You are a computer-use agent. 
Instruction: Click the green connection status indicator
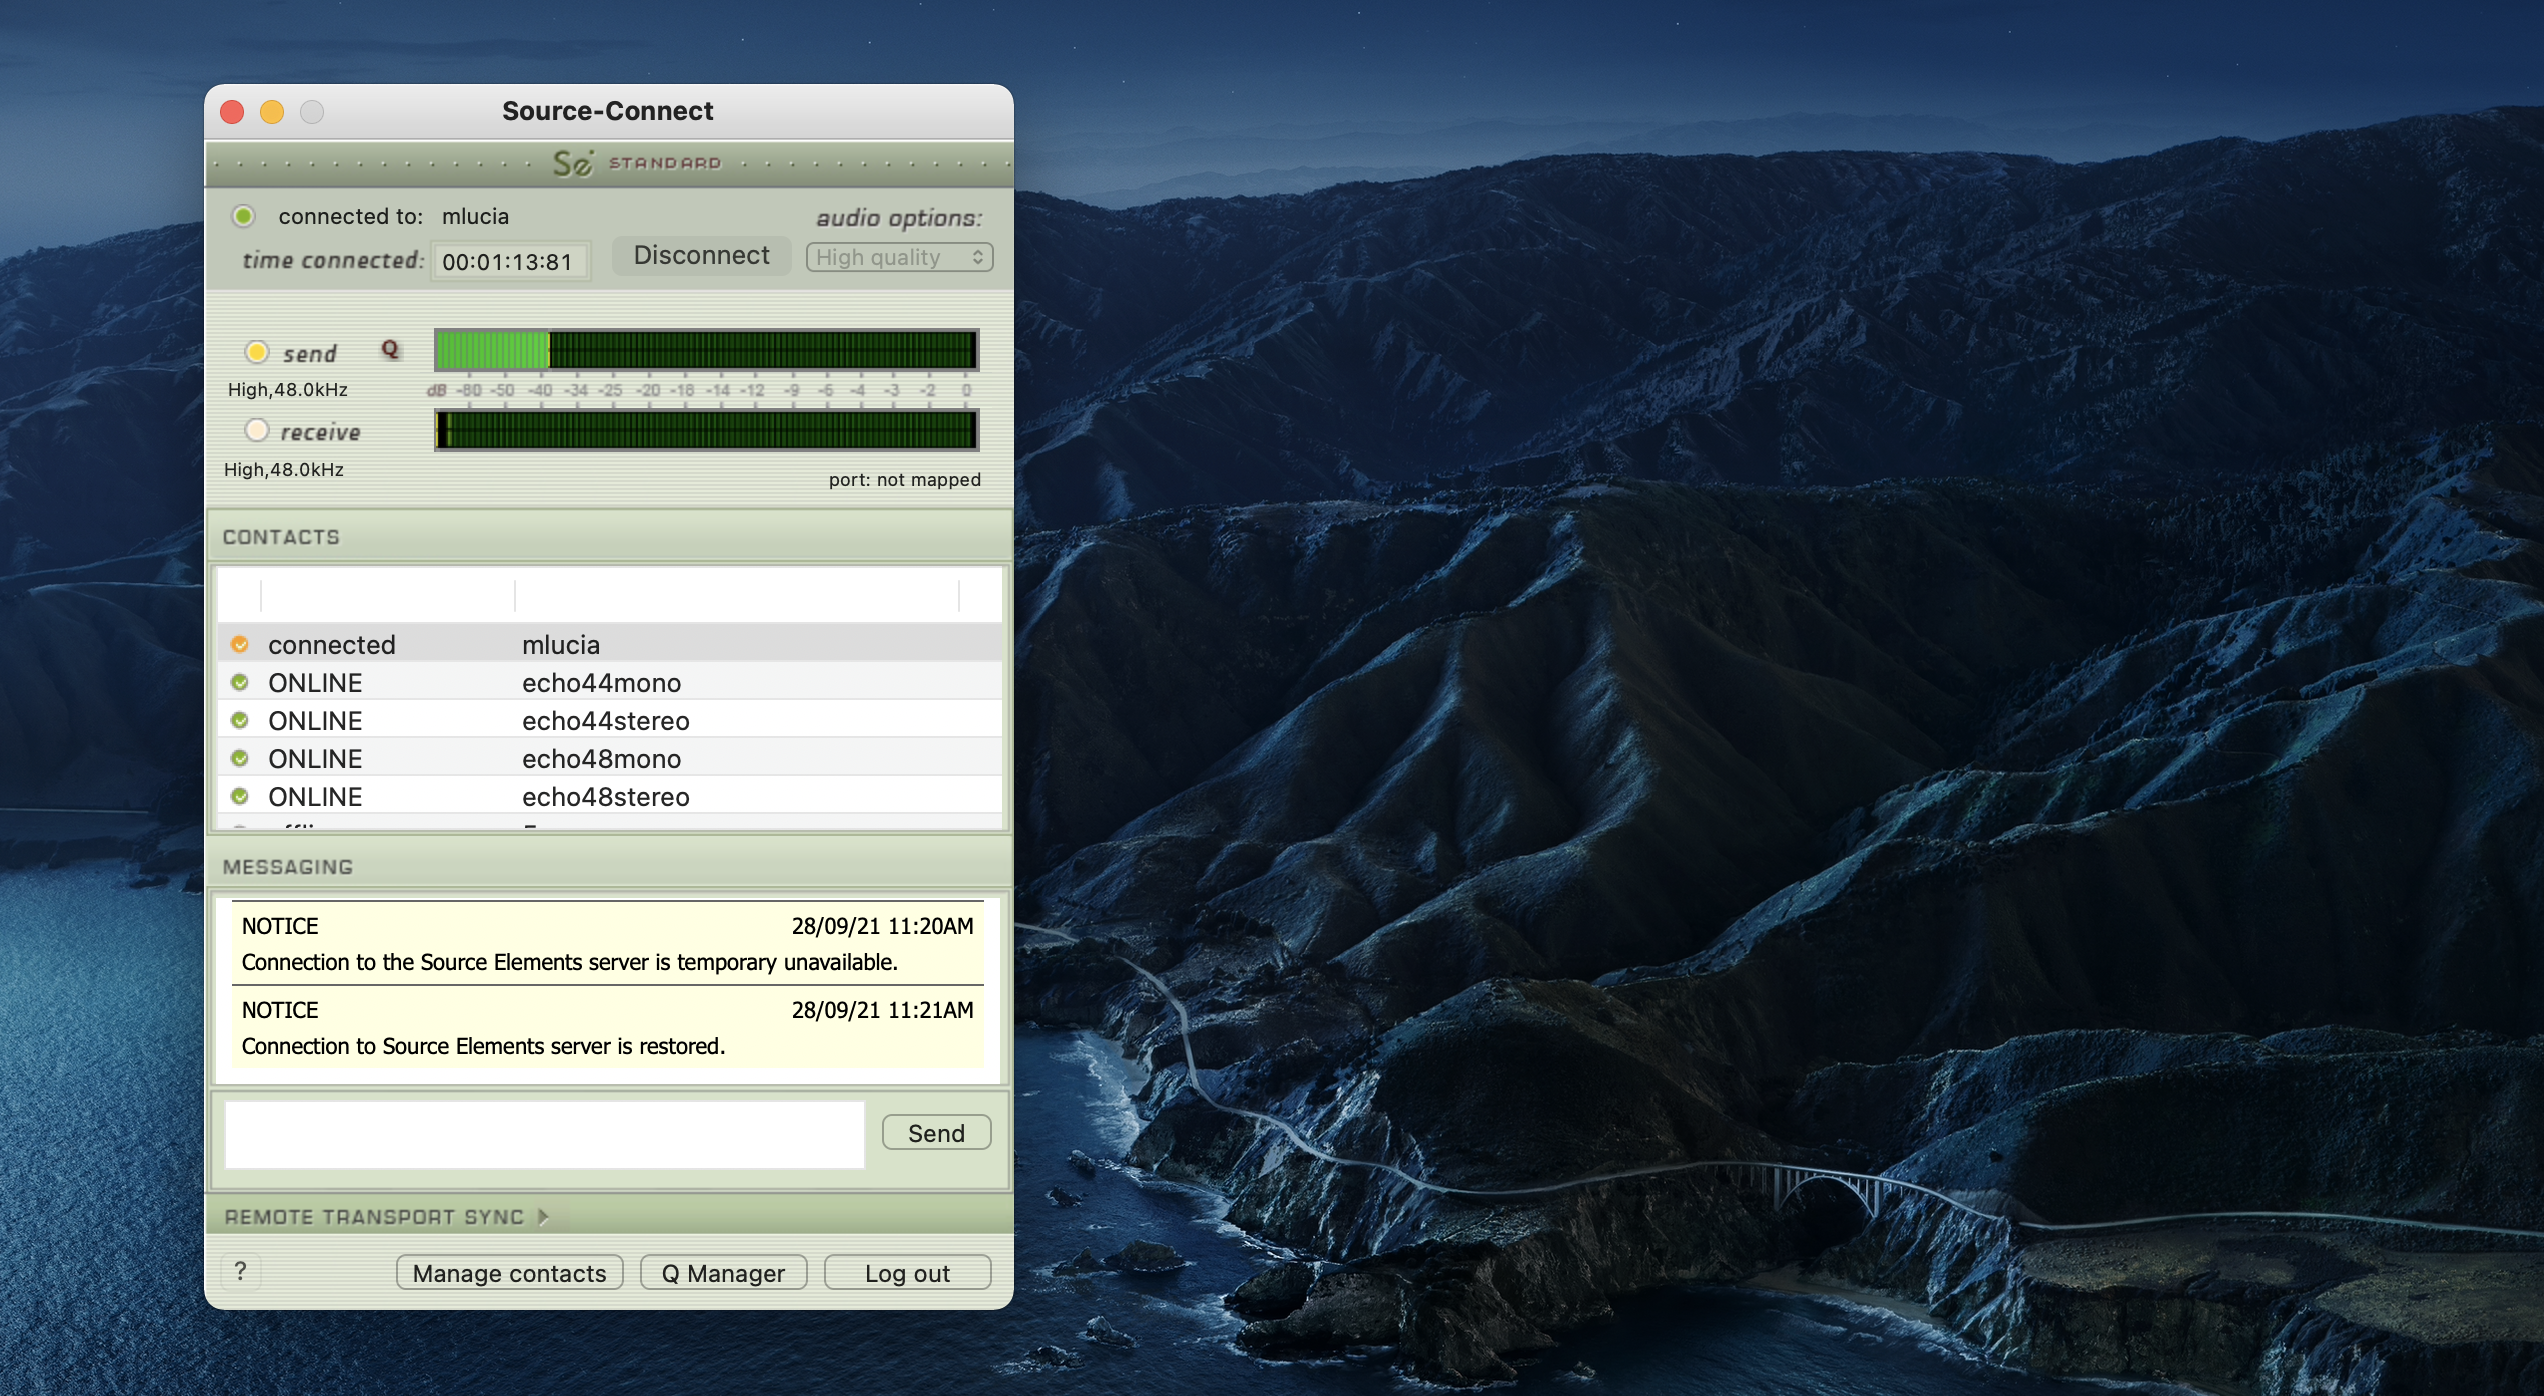(x=243, y=216)
